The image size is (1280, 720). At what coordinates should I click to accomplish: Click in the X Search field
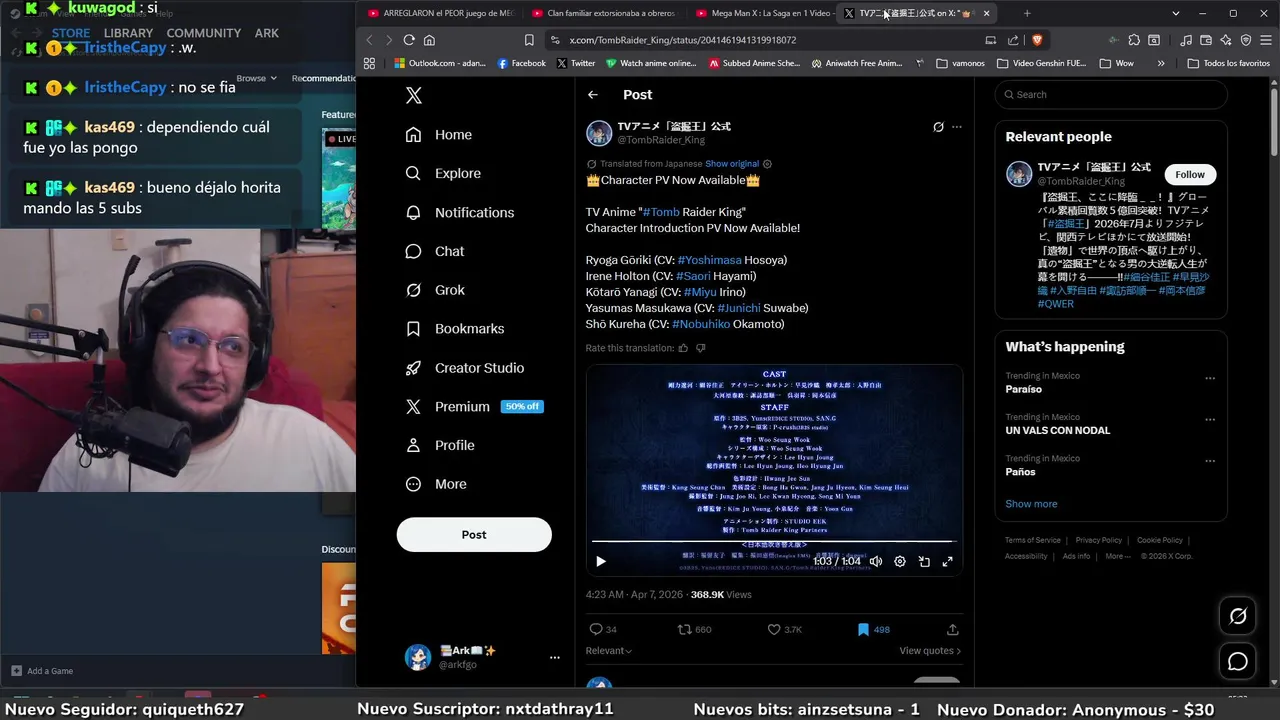click(x=1111, y=95)
